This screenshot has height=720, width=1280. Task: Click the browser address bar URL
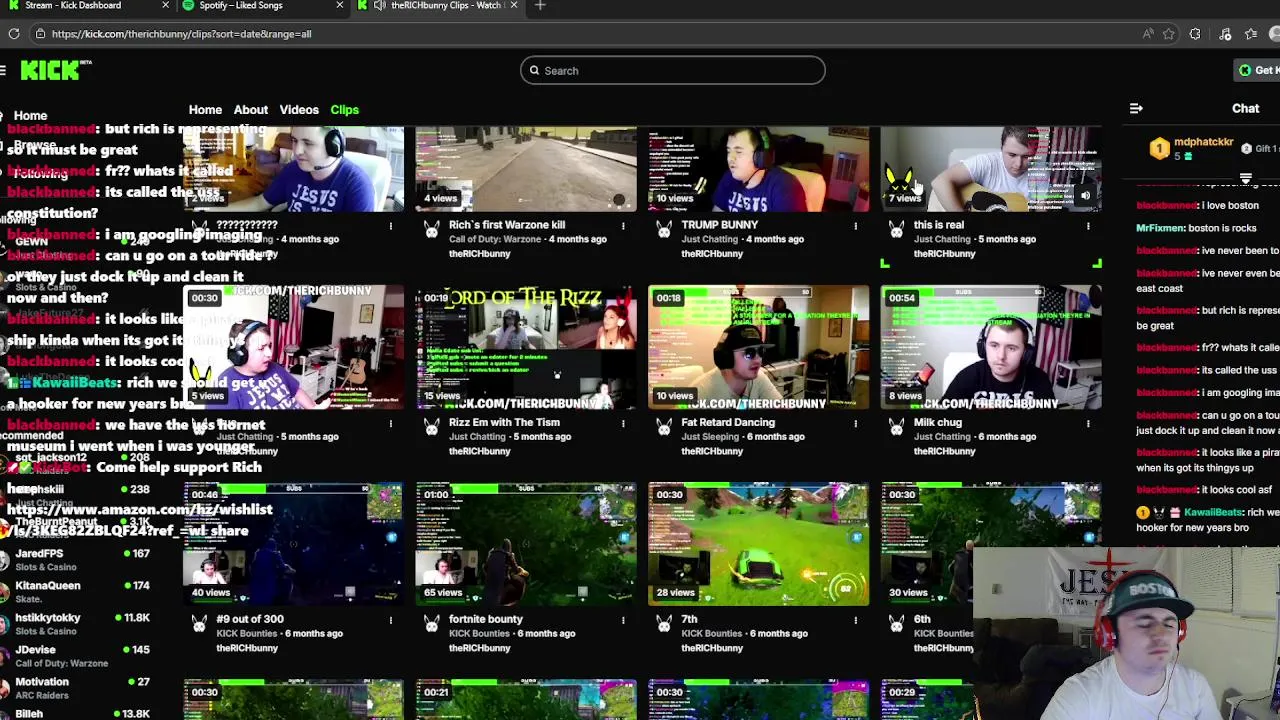181,34
